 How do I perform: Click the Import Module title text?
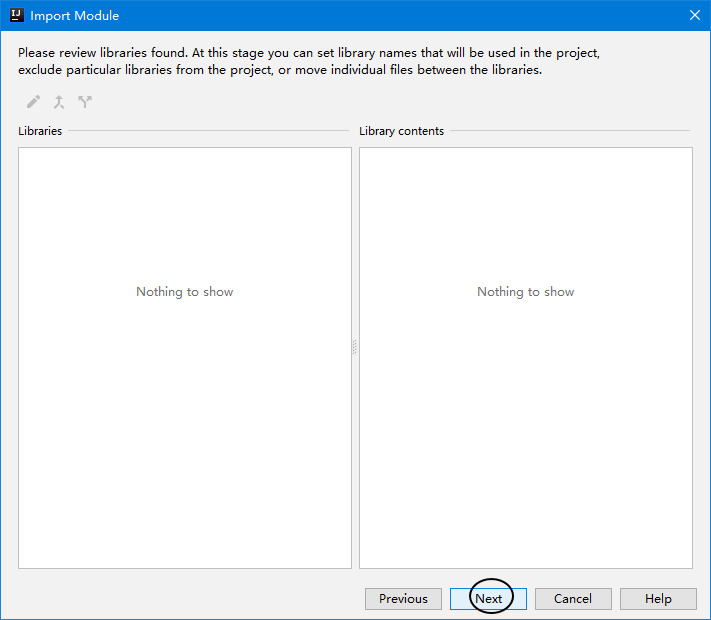[x=74, y=16]
